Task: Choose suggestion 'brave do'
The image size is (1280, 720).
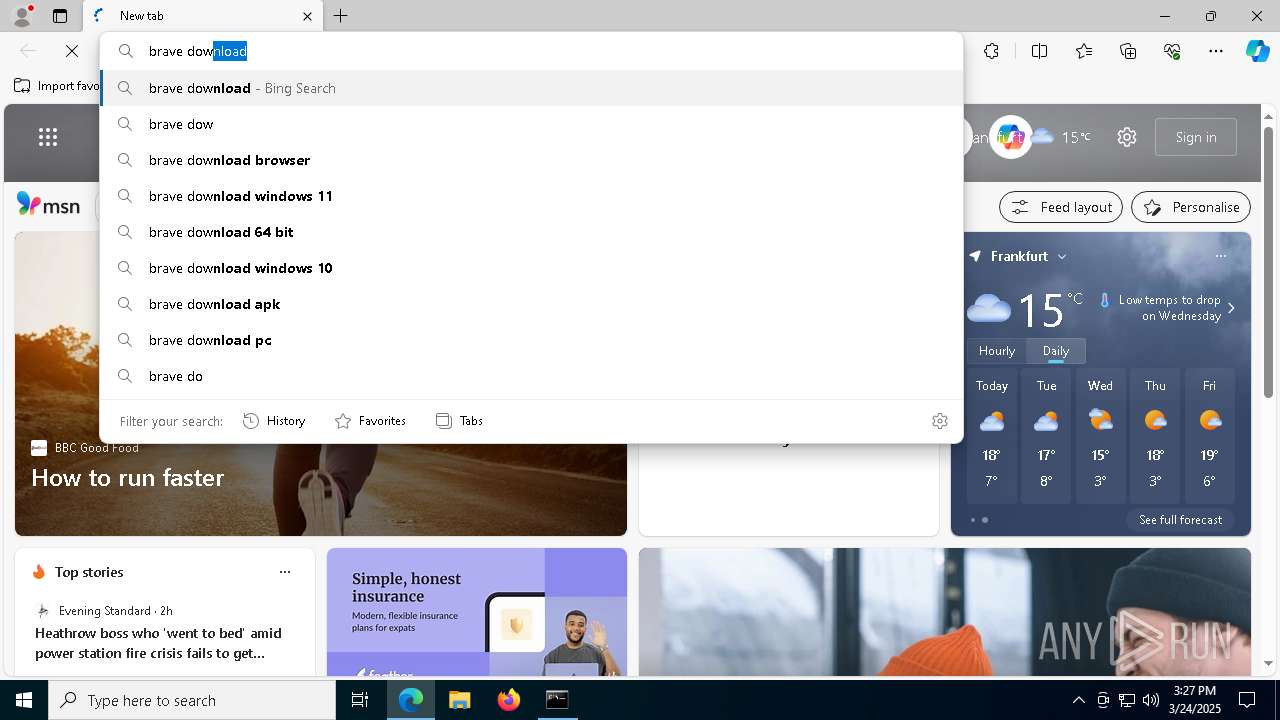Action: [532, 376]
